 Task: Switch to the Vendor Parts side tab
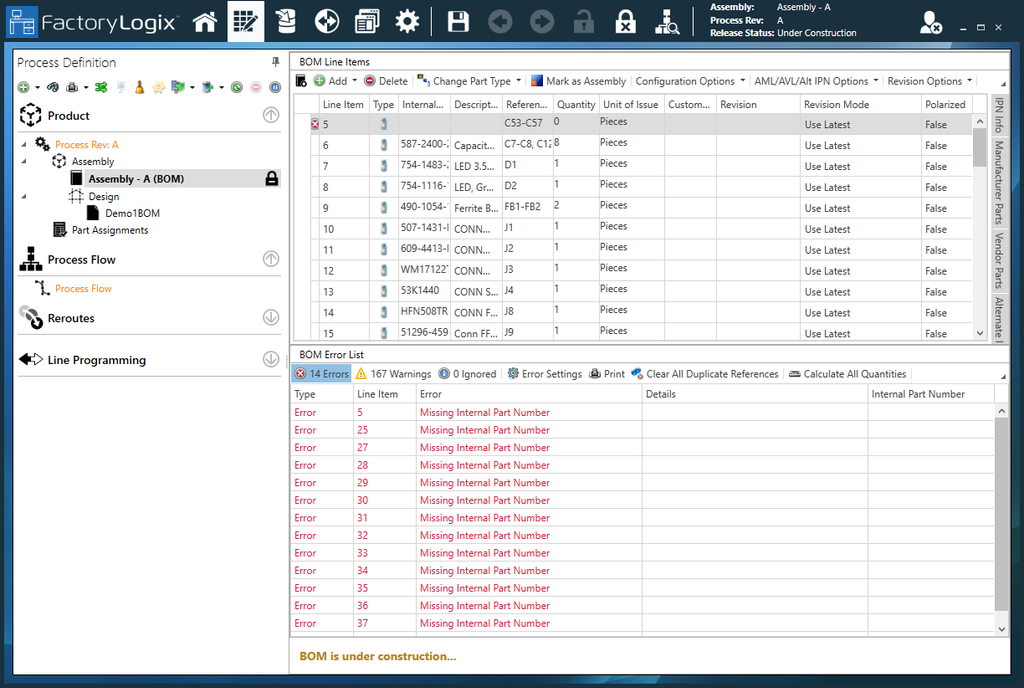998,260
